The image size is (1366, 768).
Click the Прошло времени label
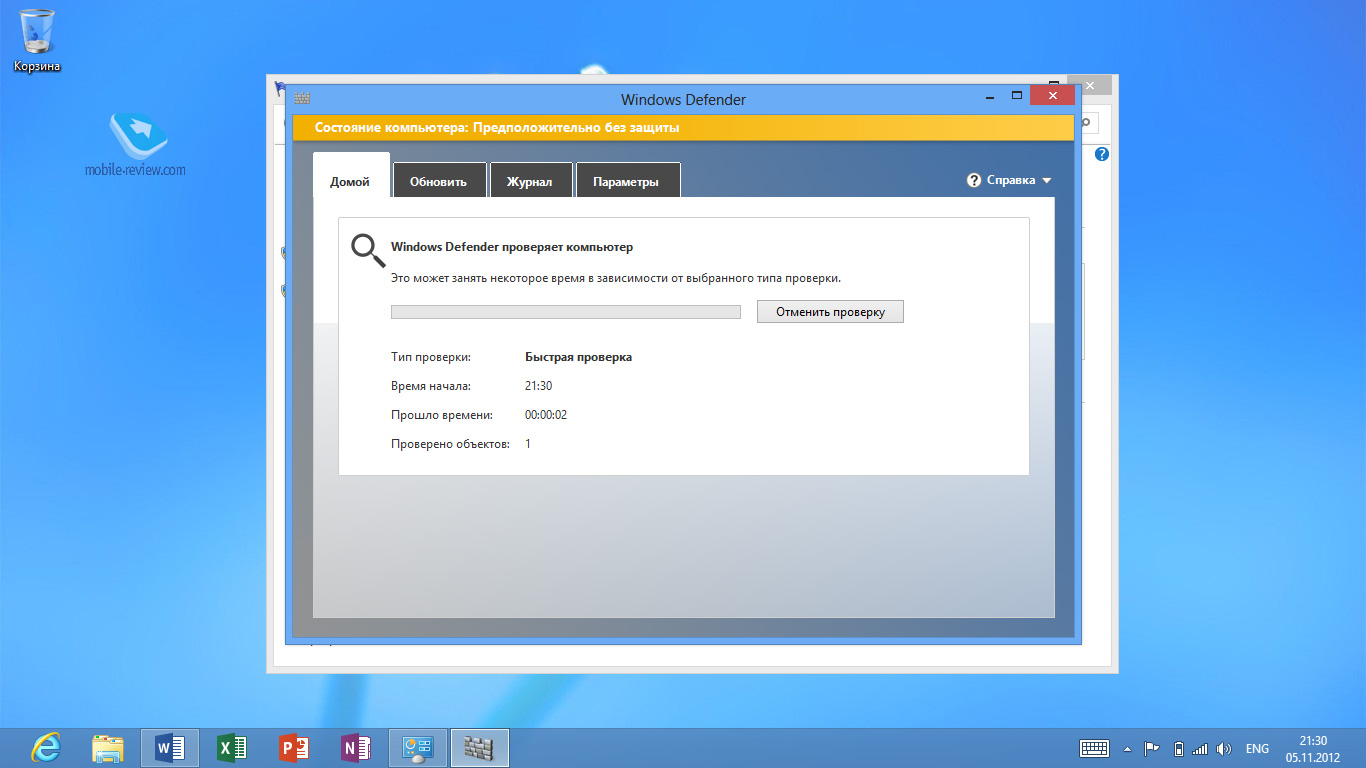coord(442,414)
